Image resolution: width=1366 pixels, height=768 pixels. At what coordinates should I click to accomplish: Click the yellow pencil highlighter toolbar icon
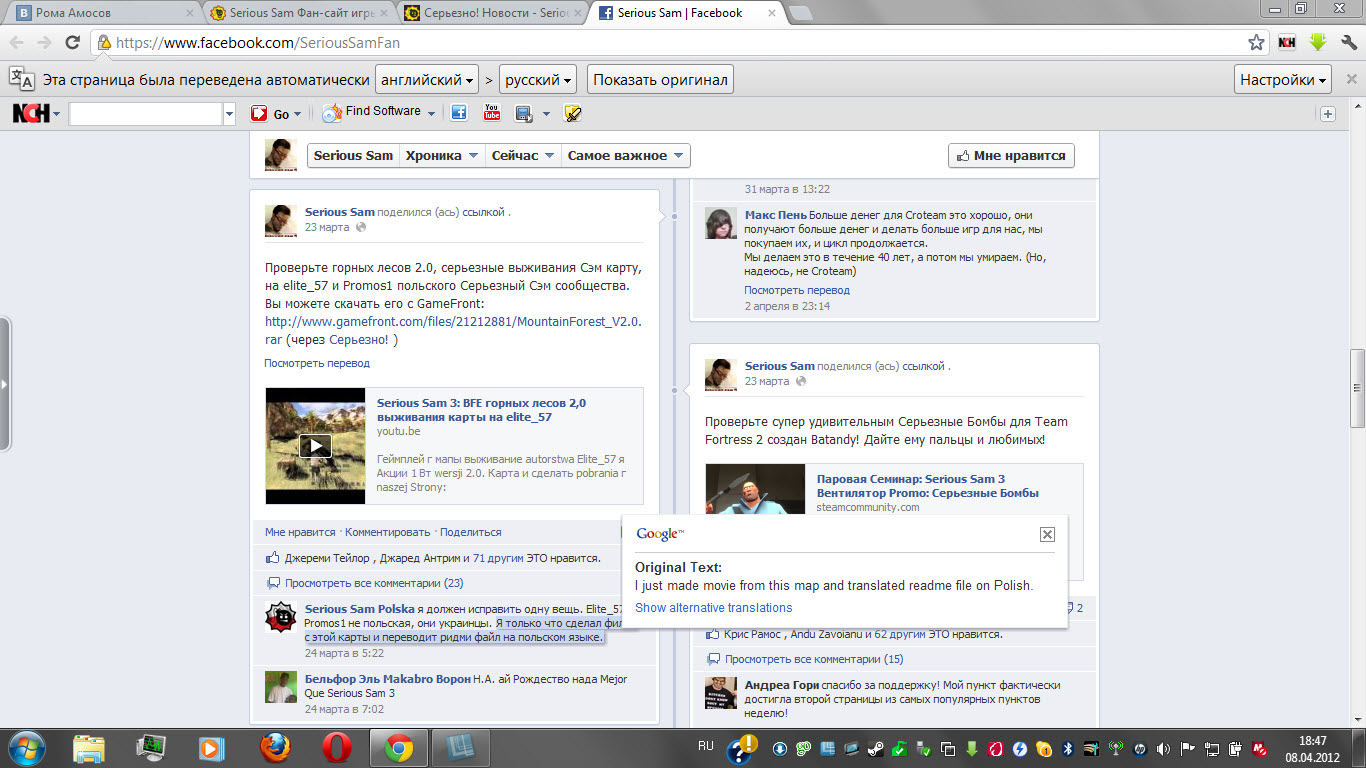coord(573,113)
